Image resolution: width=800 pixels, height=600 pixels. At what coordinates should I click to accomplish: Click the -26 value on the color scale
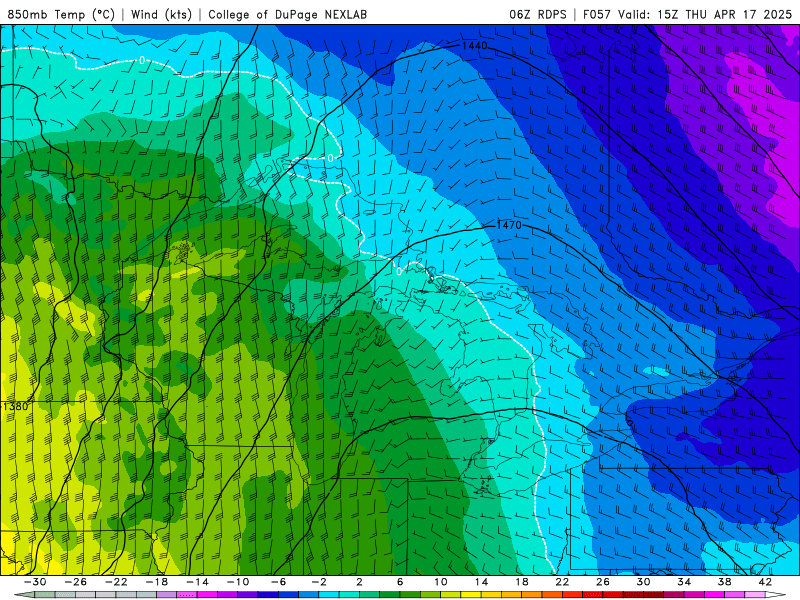(76, 582)
